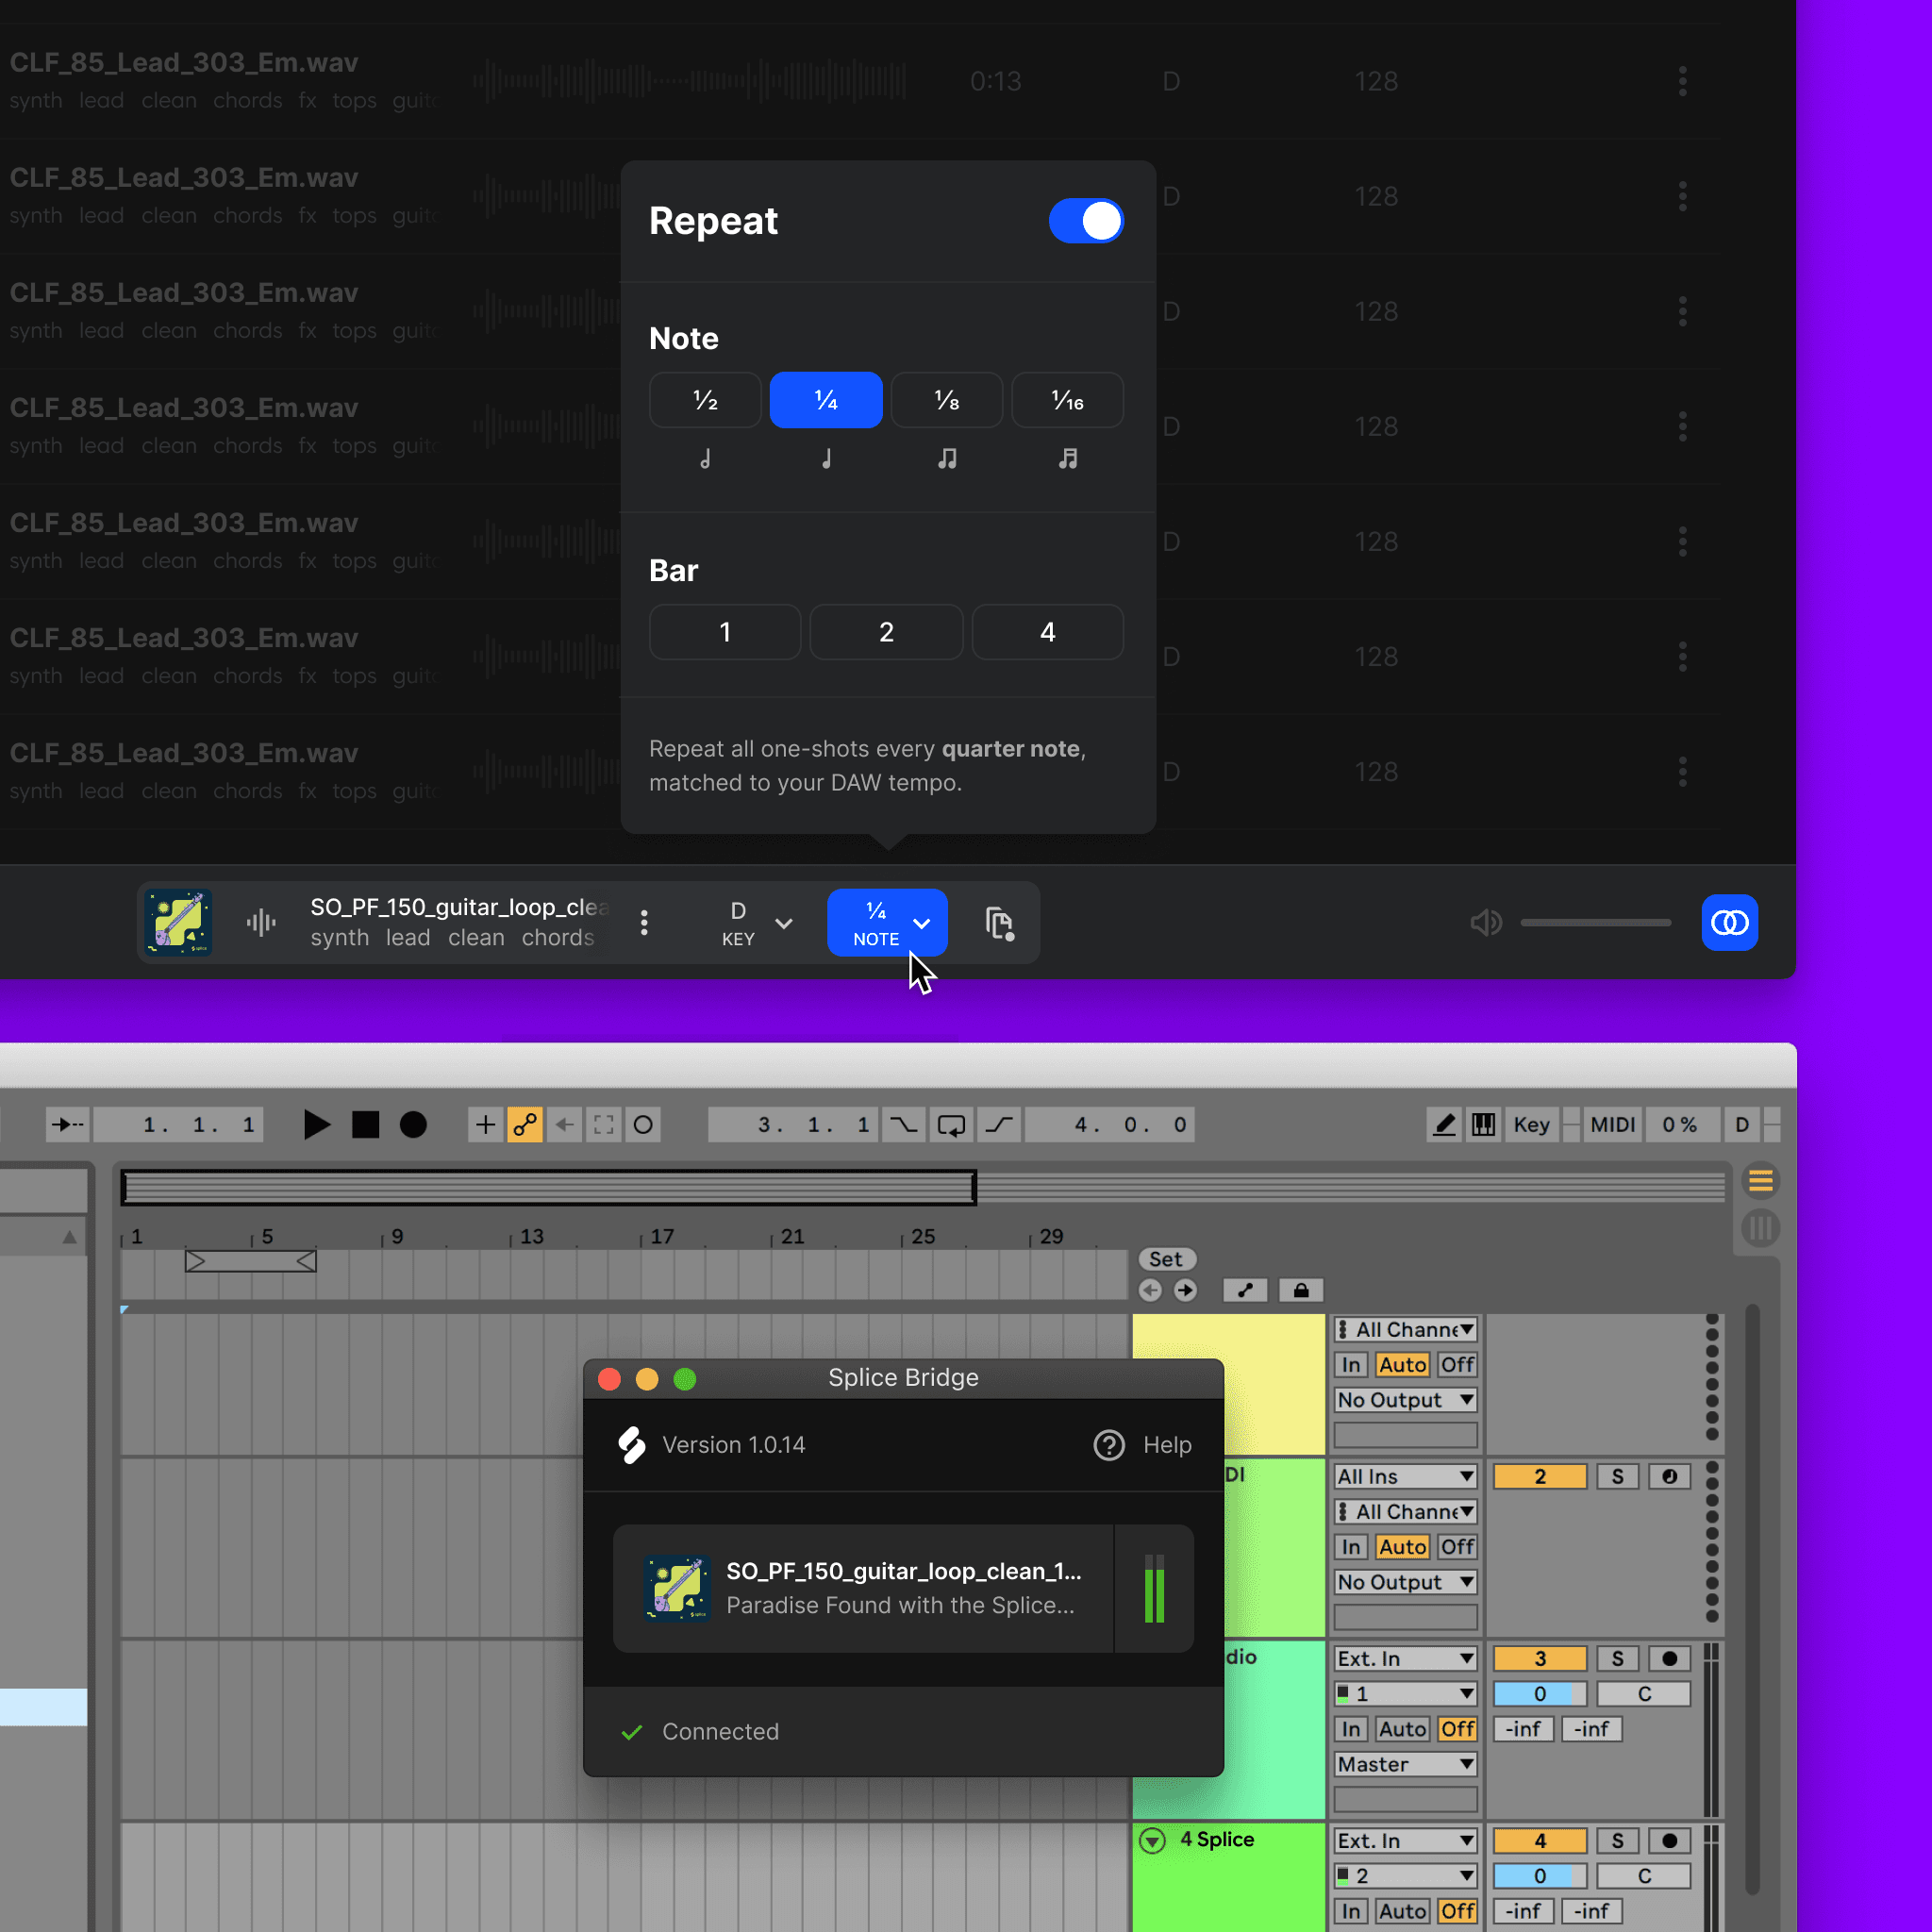This screenshot has width=1932, height=1932.
Task: Click the copy-to-DAW clipboard icon
Action: (x=999, y=922)
